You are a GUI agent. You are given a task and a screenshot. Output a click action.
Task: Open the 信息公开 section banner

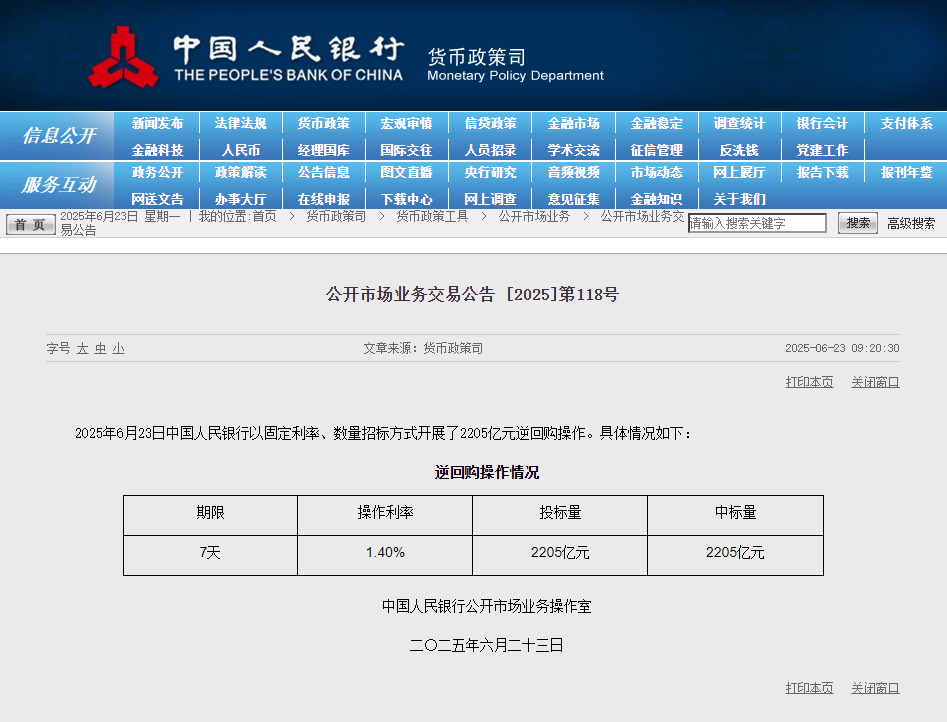pos(58,136)
